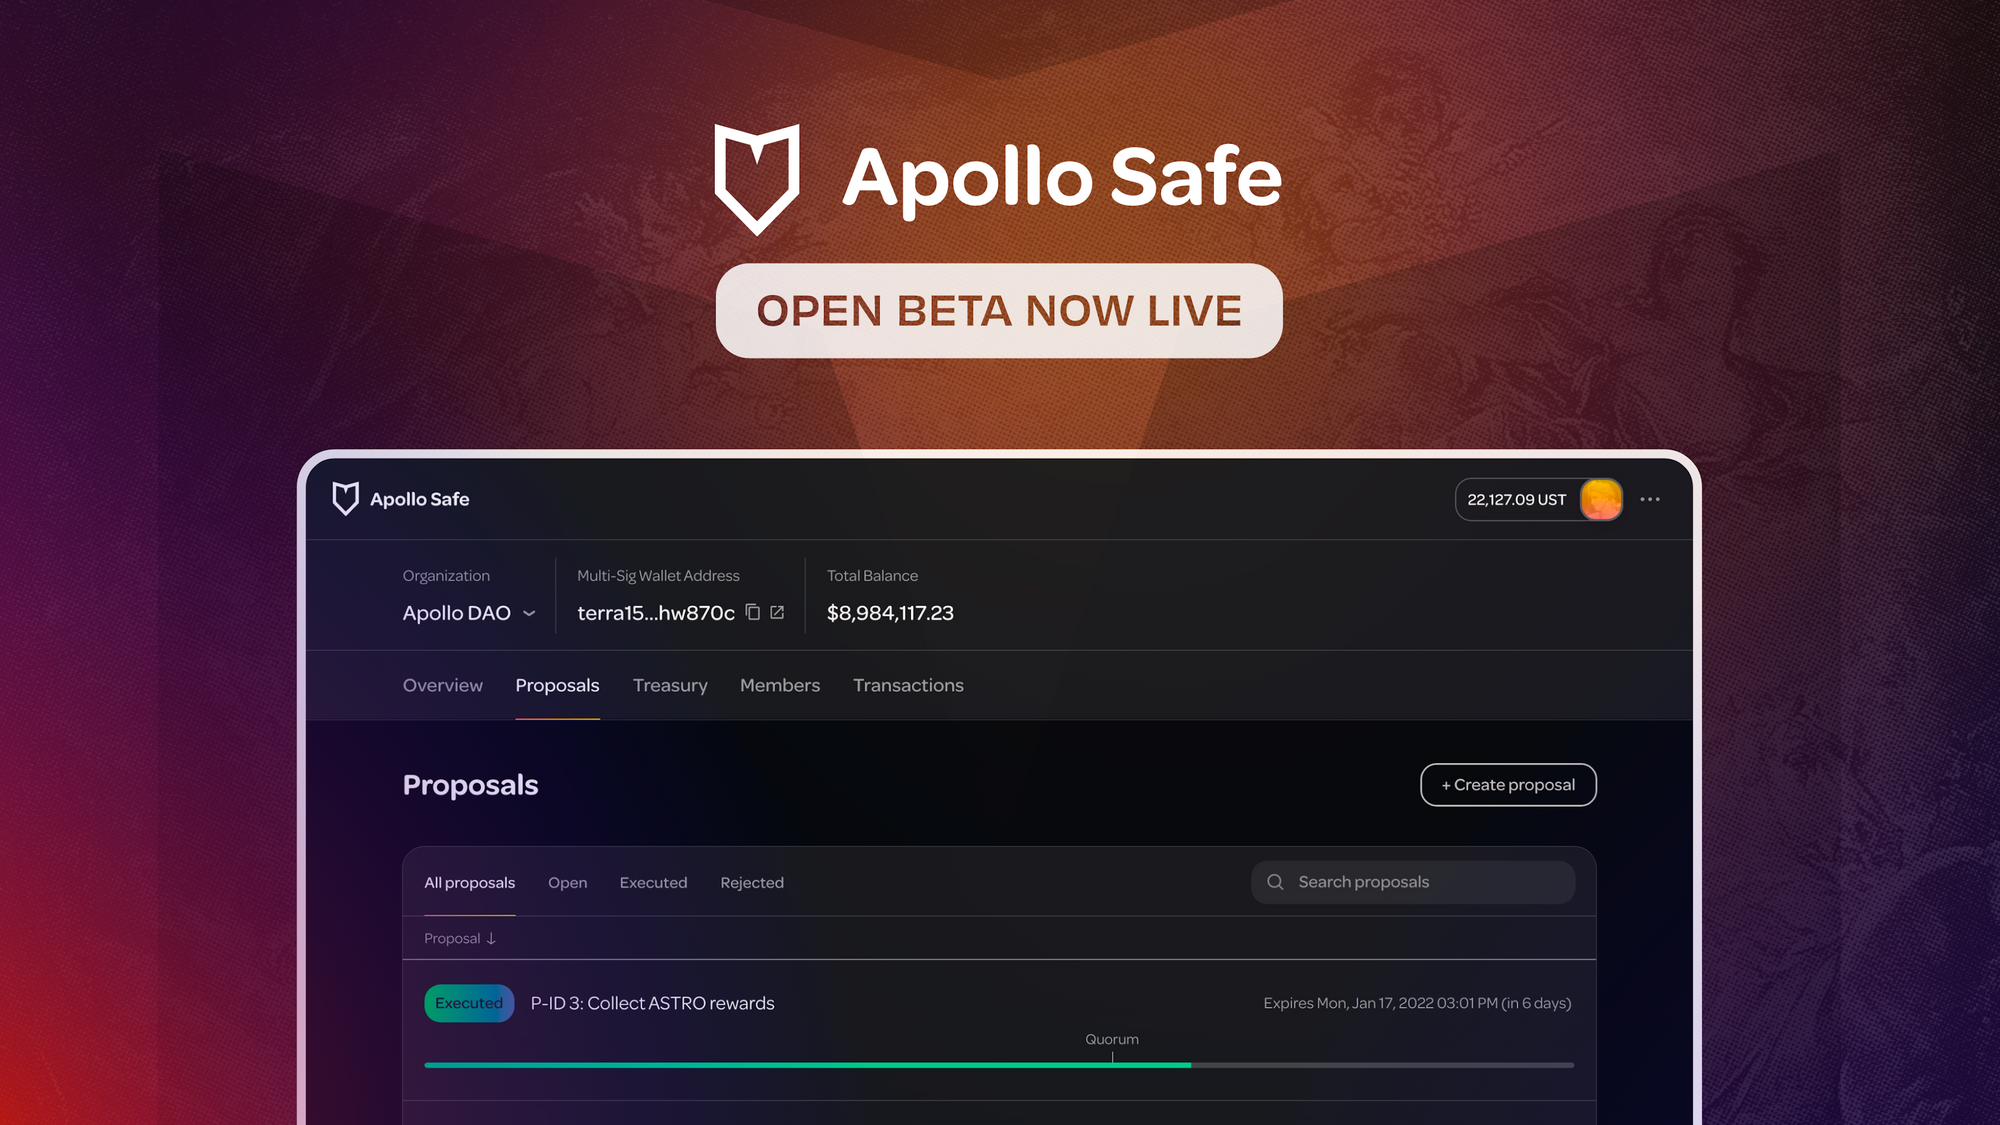Click the Open proposals filter toggle
The width and height of the screenshot is (2000, 1125).
point(567,882)
